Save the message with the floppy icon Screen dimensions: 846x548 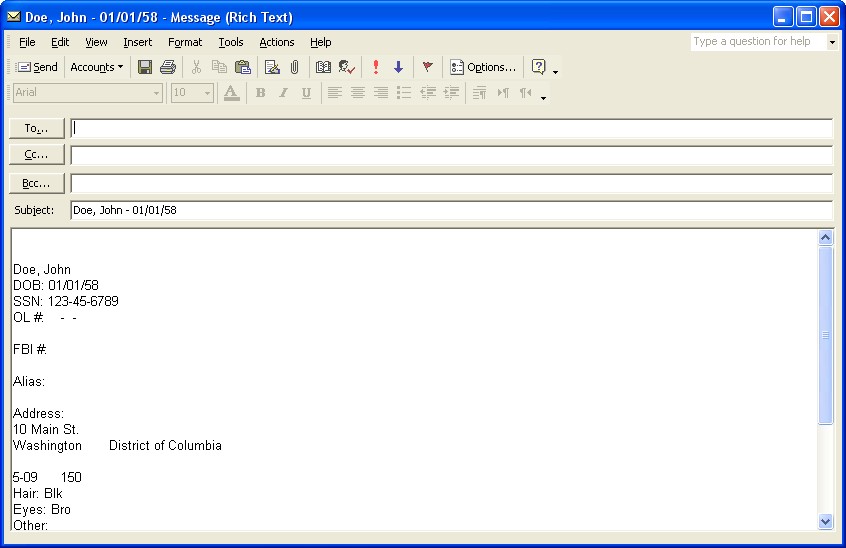(x=145, y=67)
